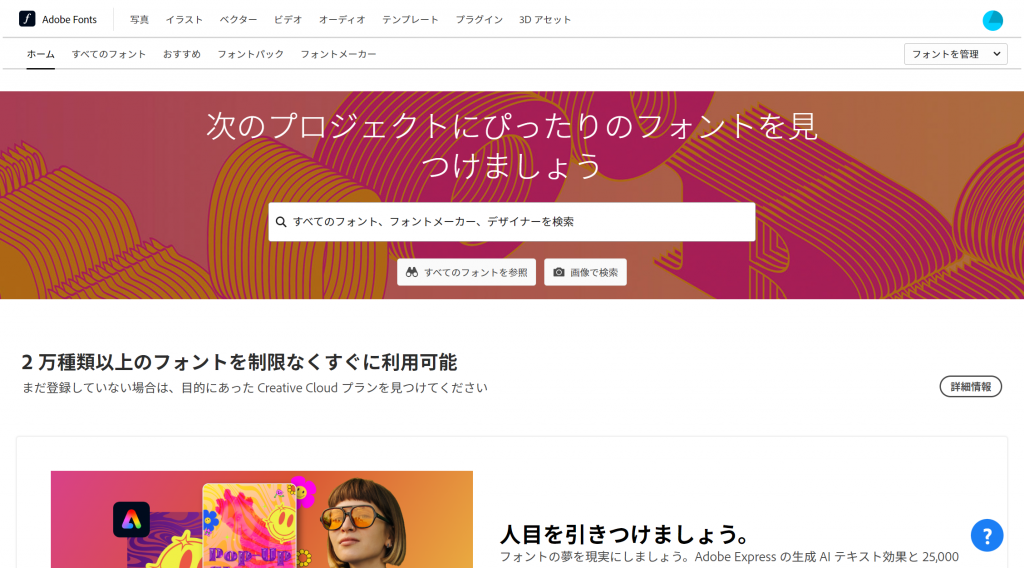Click the 人目を引きつけましょう。 heading
This screenshot has height=568, width=1024.
point(625,535)
